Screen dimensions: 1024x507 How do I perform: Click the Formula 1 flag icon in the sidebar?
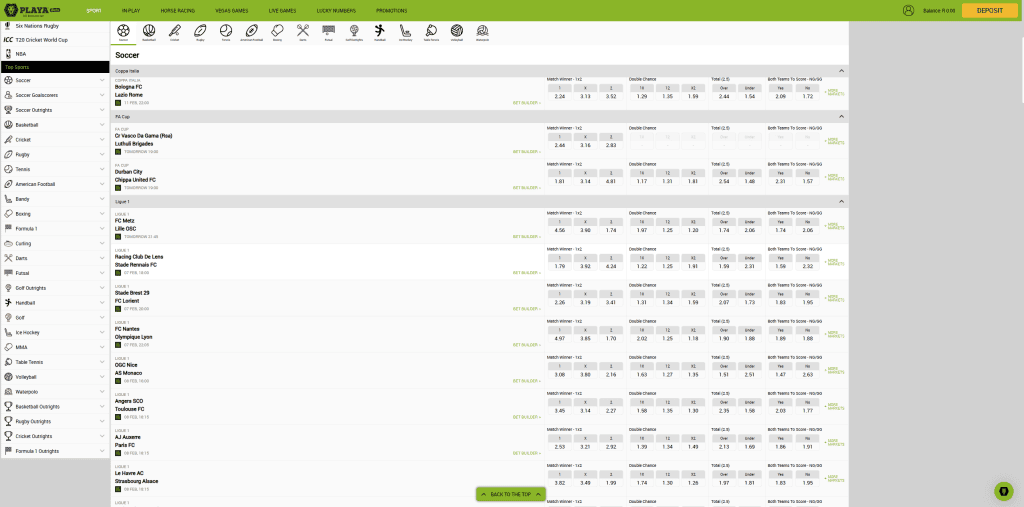(8, 229)
